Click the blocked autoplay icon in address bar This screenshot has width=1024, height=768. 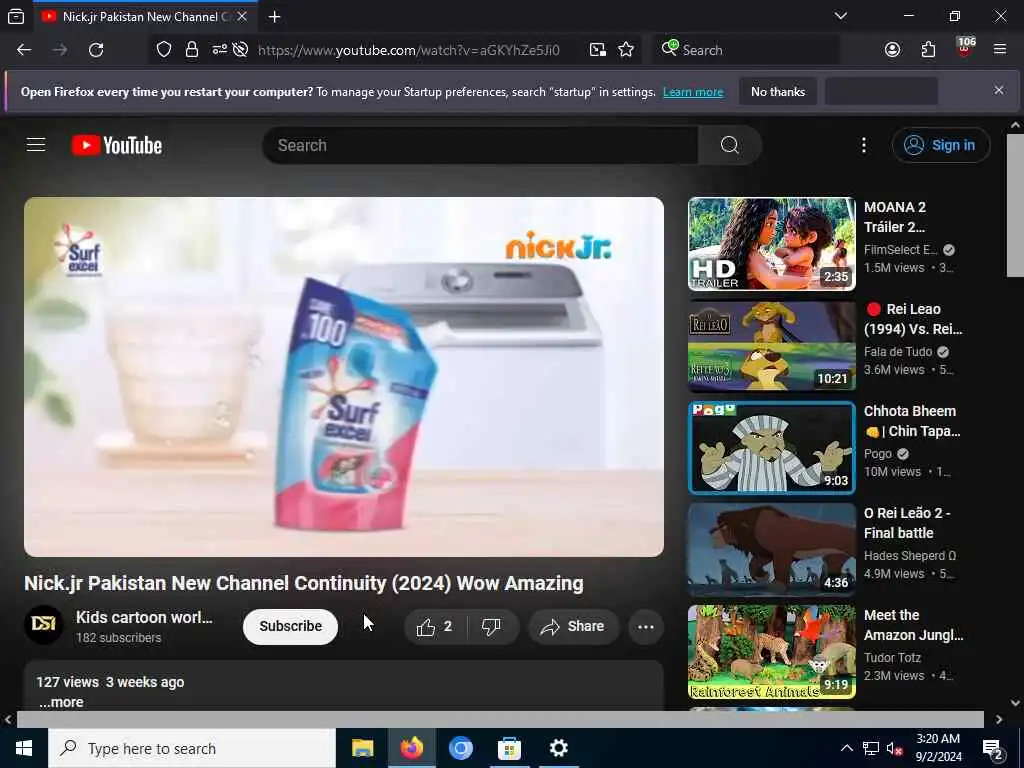click(x=240, y=50)
